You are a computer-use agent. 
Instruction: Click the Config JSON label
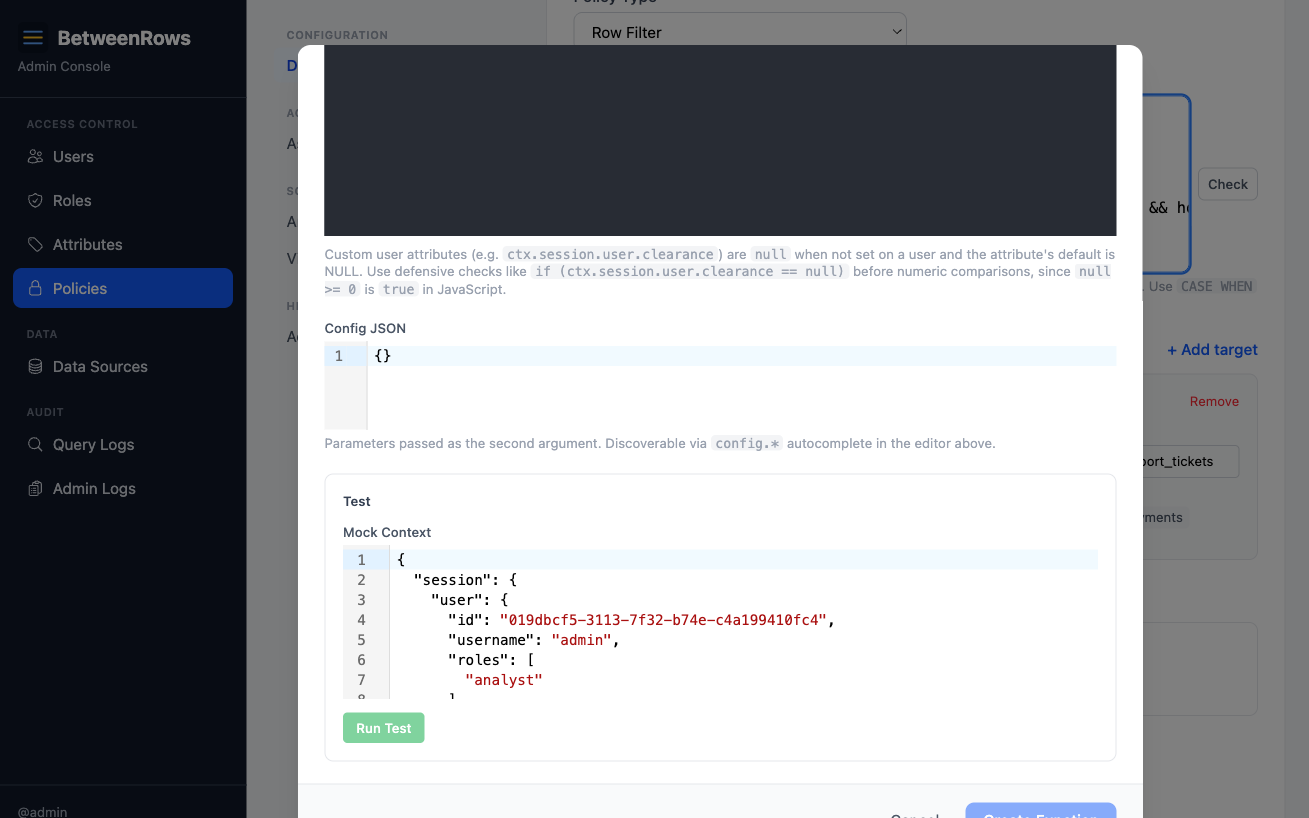click(365, 328)
